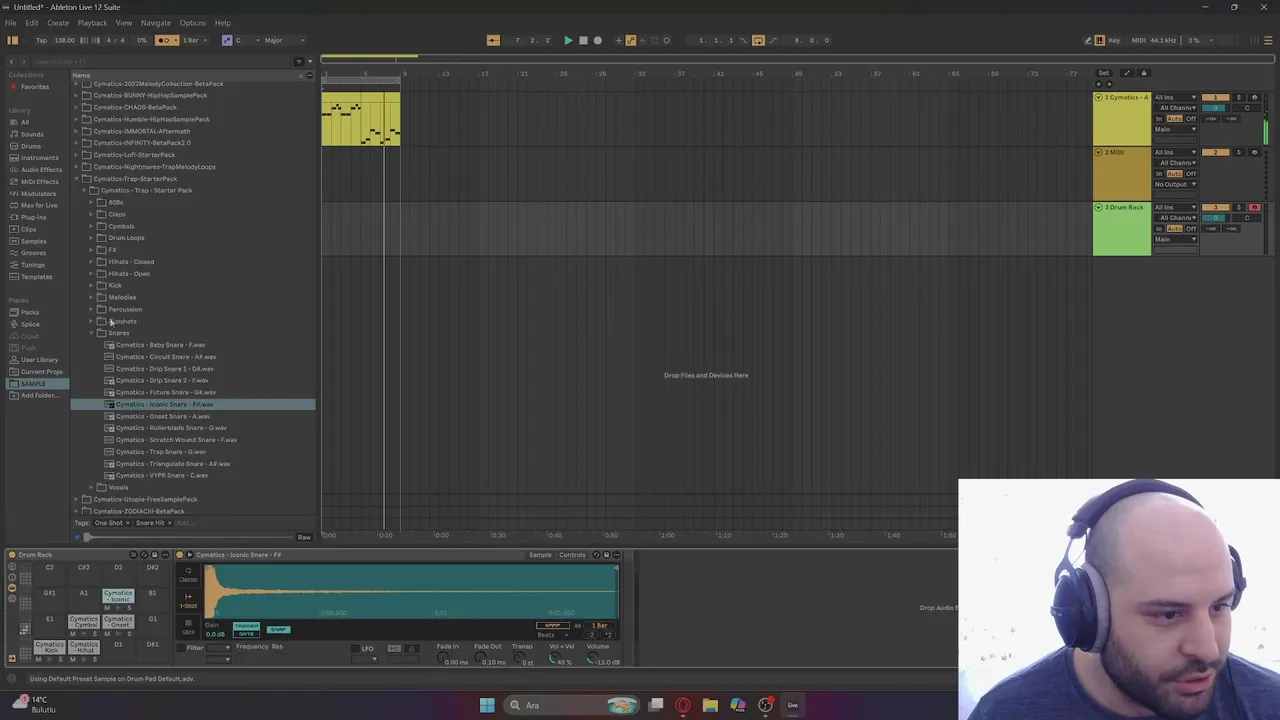Adjust the Volume knob in Simpler
The width and height of the screenshot is (1280, 720).
click(593, 659)
